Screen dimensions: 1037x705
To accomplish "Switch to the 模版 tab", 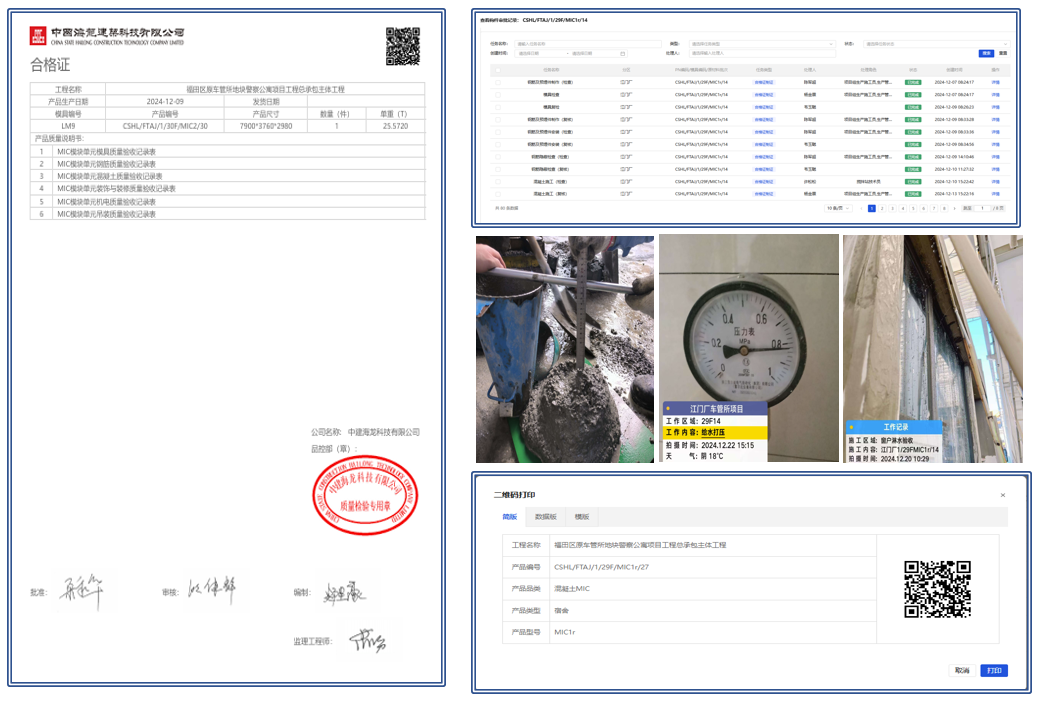I will 582,517.
